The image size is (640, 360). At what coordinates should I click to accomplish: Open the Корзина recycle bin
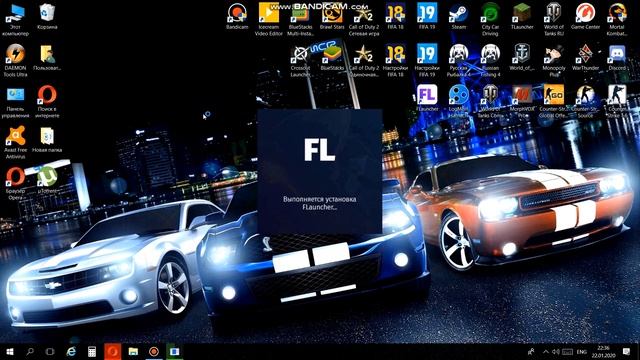coord(47,16)
